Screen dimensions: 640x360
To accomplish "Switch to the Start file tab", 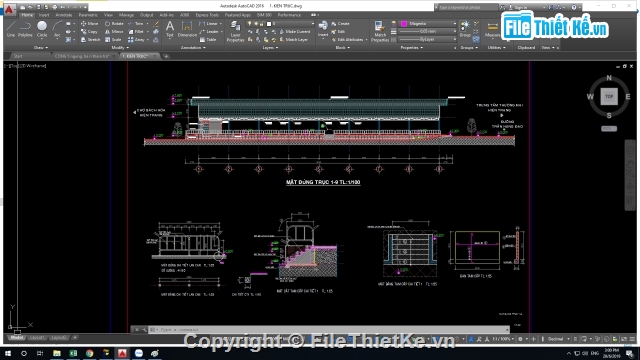I will pos(18,56).
